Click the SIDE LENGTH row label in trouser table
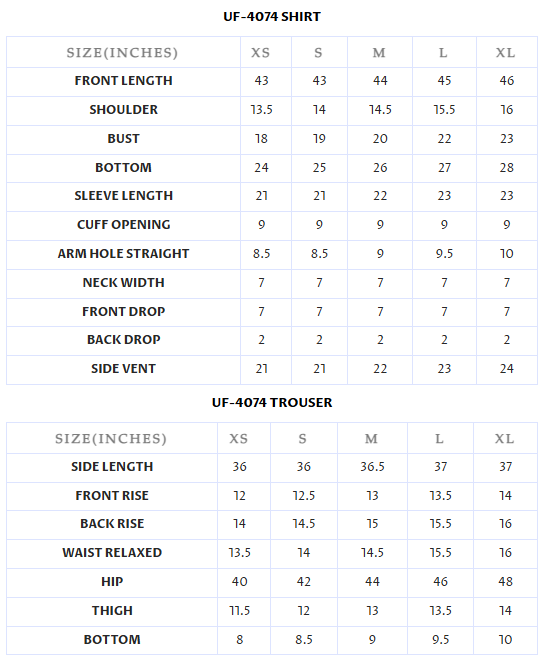This screenshot has width=544, height=662. [x=112, y=467]
